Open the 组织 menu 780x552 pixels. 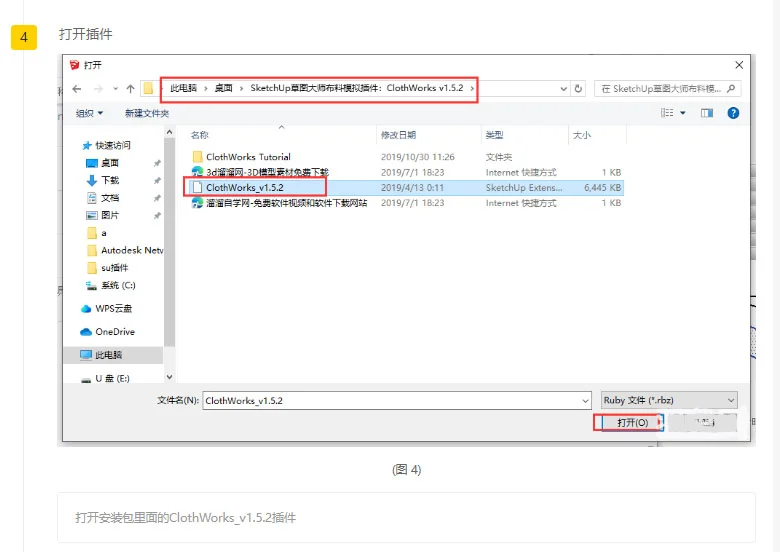point(90,113)
